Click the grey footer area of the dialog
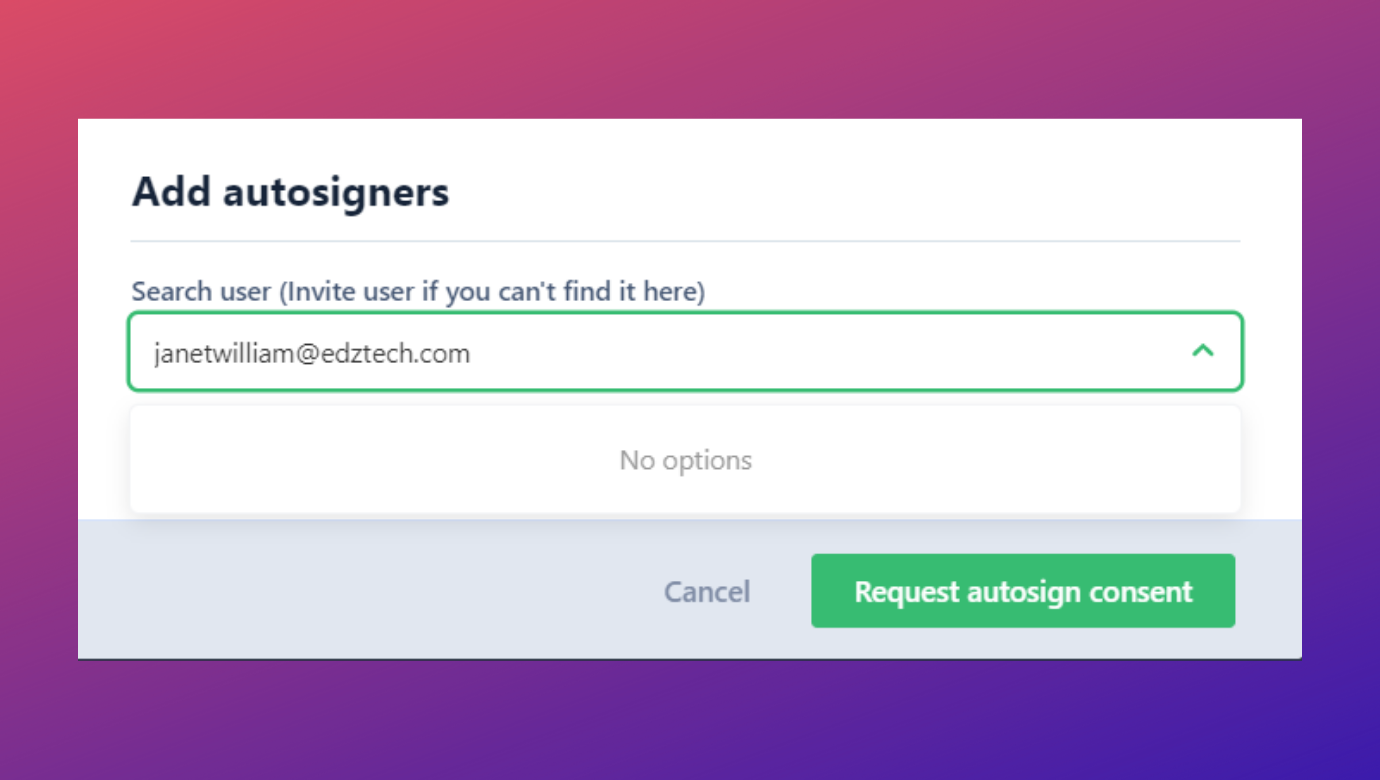Screen dimensions: 1380x780 click(x=300, y=590)
